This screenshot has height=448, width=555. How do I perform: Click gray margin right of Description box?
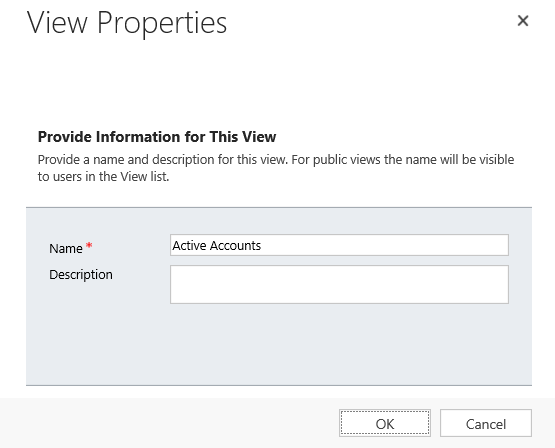click(x=520, y=285)
